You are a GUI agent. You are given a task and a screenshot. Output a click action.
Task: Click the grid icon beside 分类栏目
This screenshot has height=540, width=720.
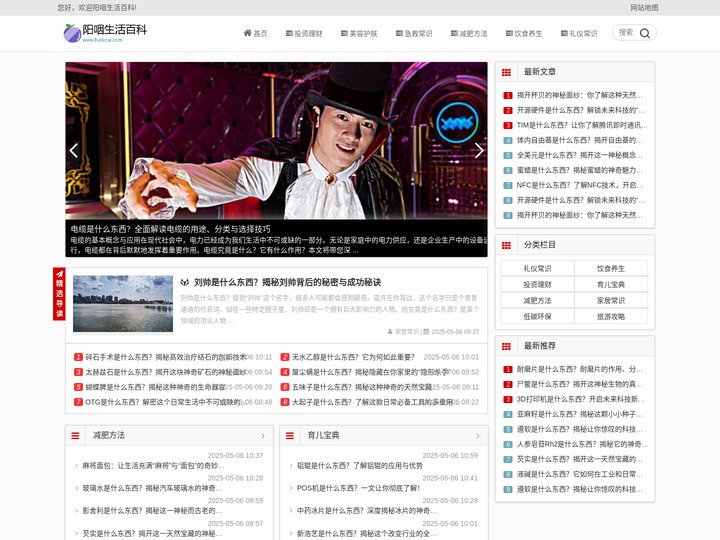[x=506, y=245]
